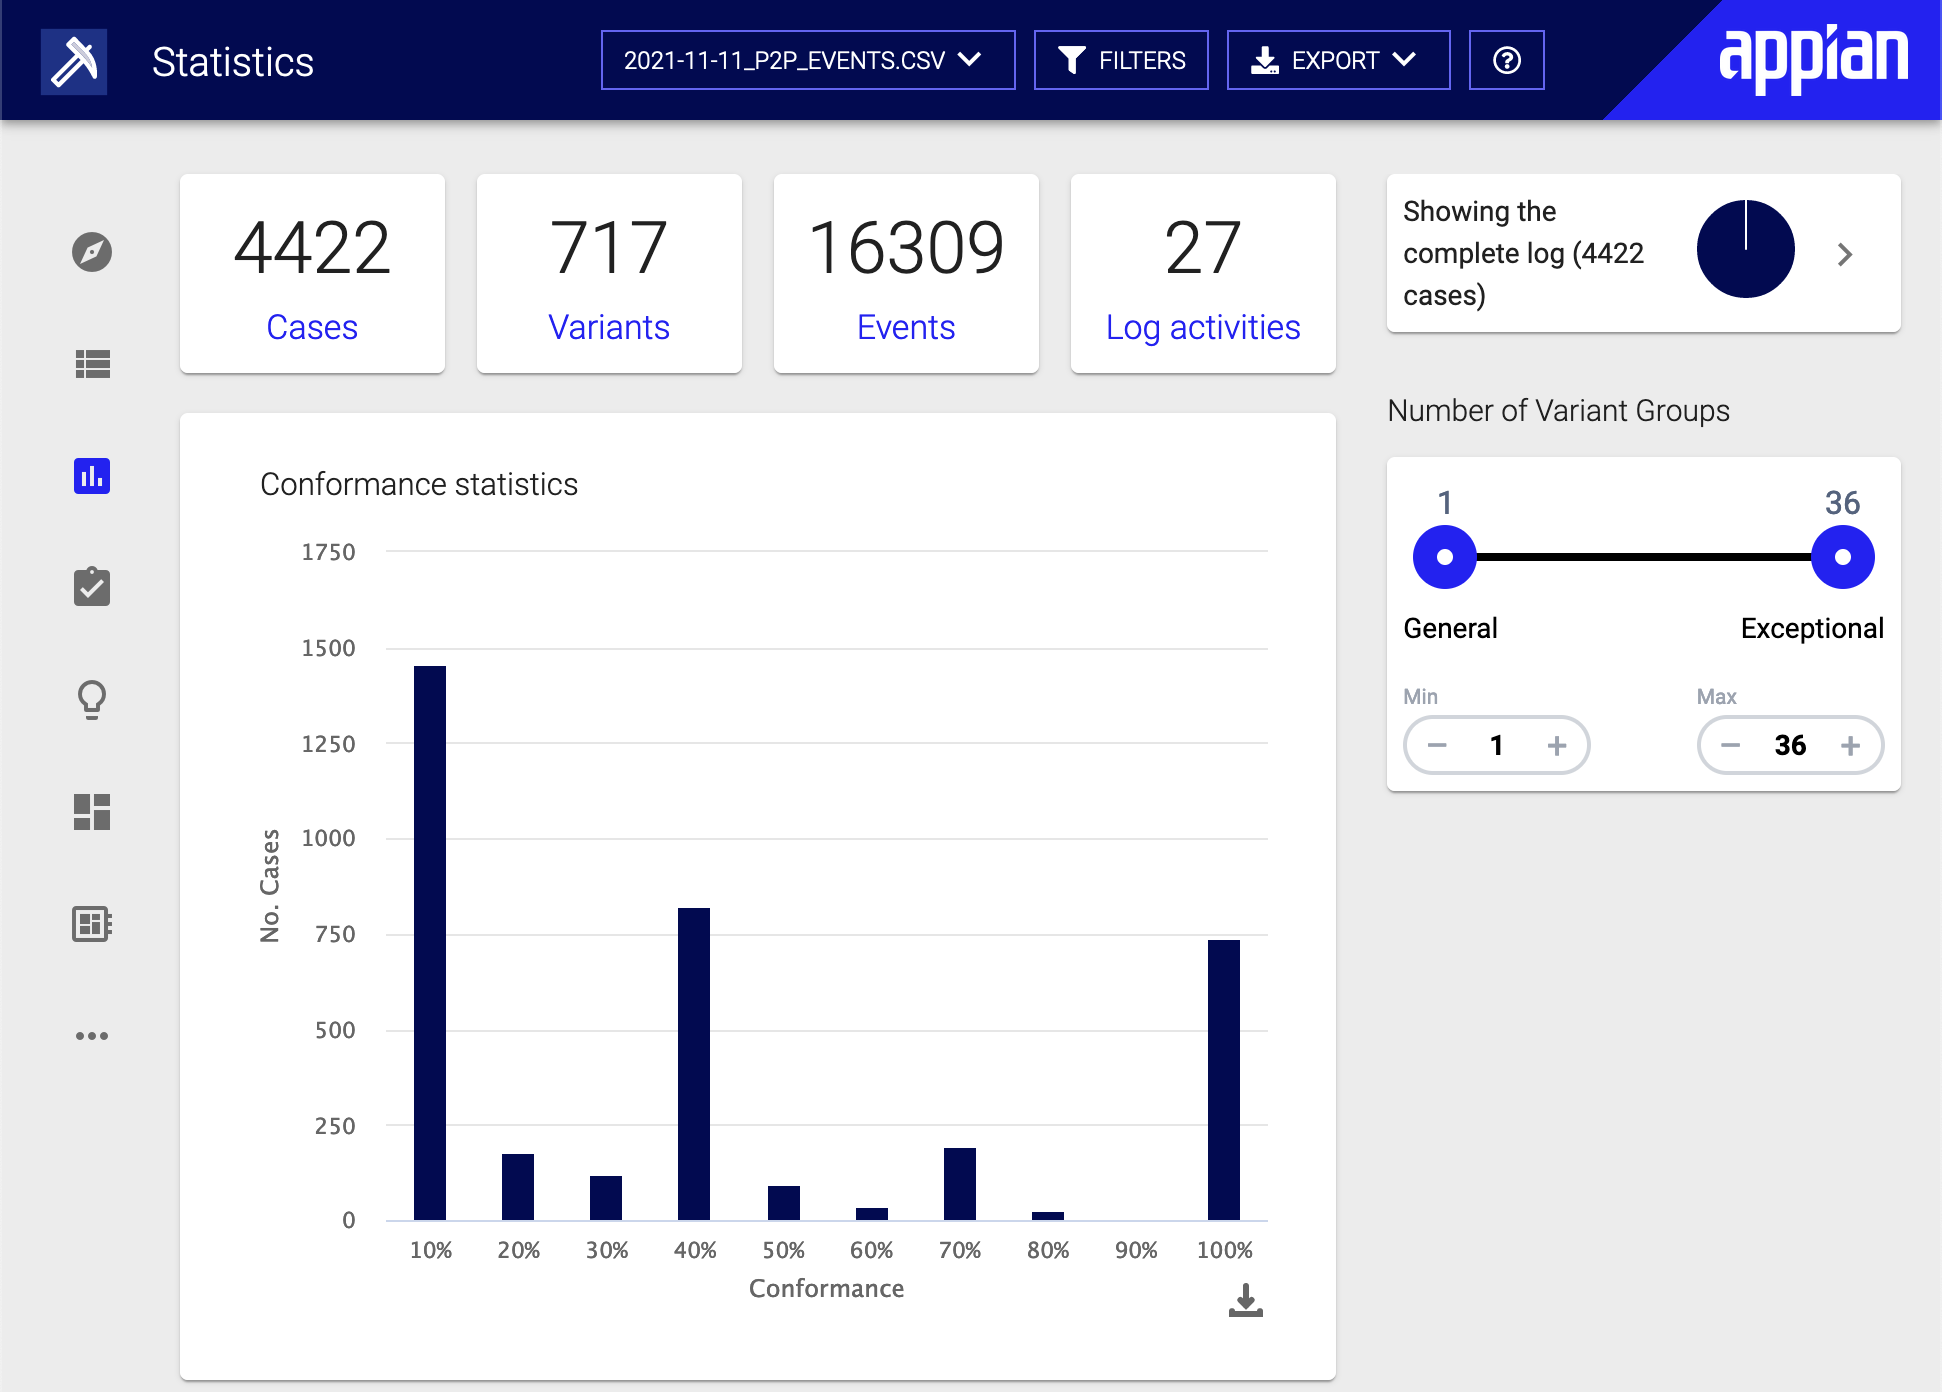Open the dashboard tiles sidebar icon
Screen dimensions: 1942x1392
(x=92, y=812)
